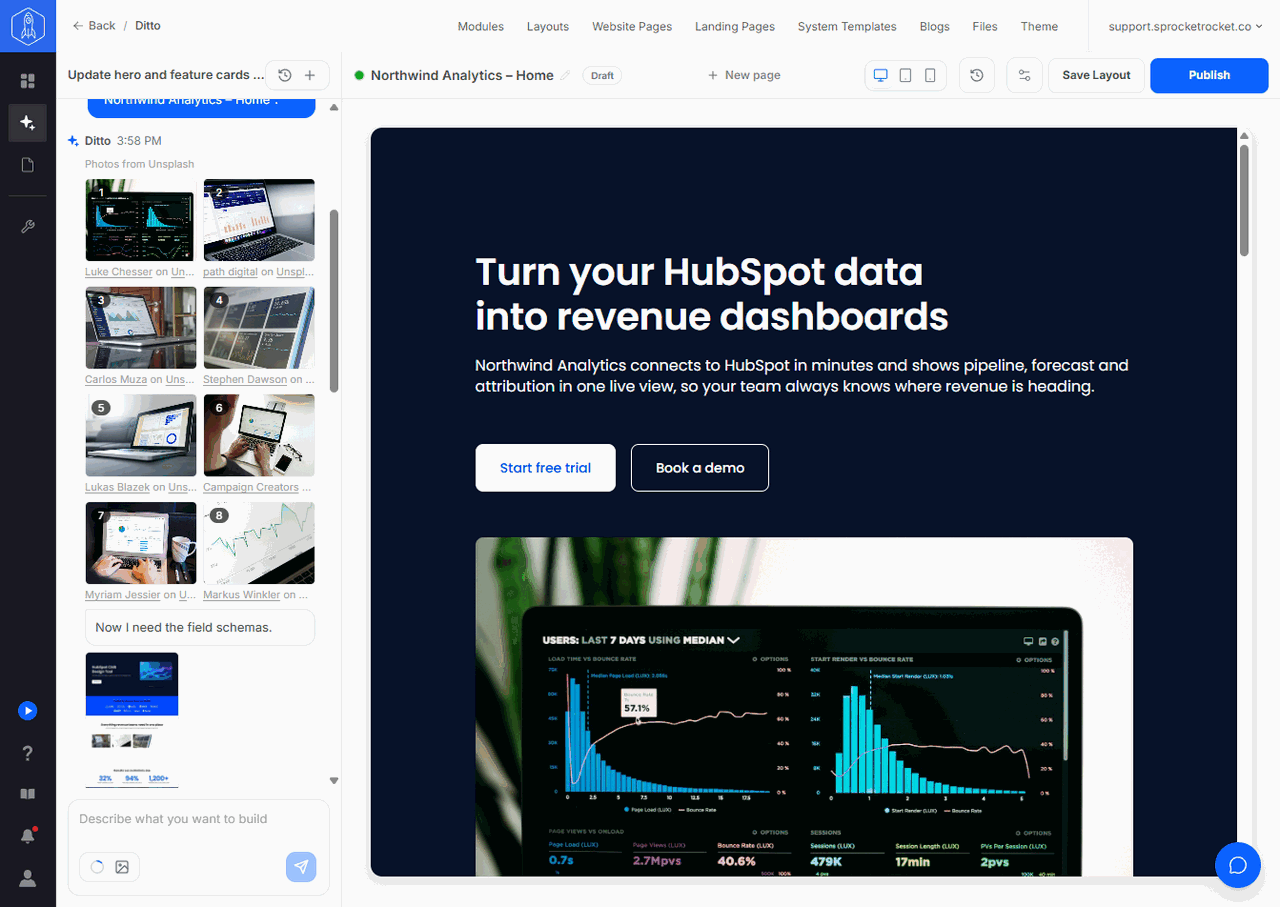The image size is (1280, 907).
Task: Open the Layouts tab
Action: click(x=548, y=26)
